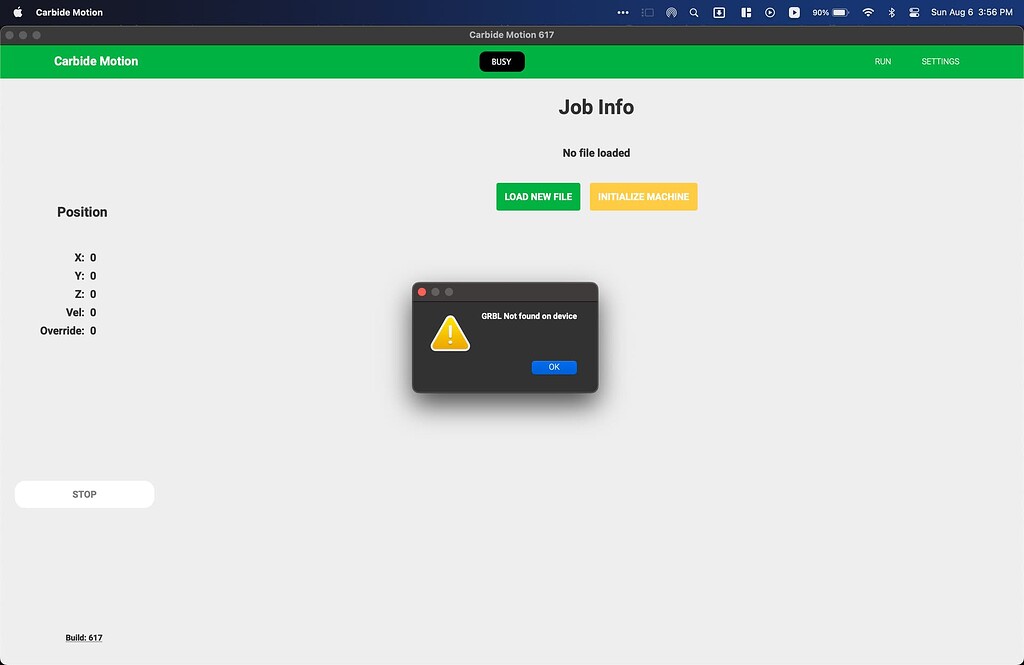This screenshot has width=1024, height=665.
Task: Click OK in the GRBL warning dialog
Action: tap(554, 367)
